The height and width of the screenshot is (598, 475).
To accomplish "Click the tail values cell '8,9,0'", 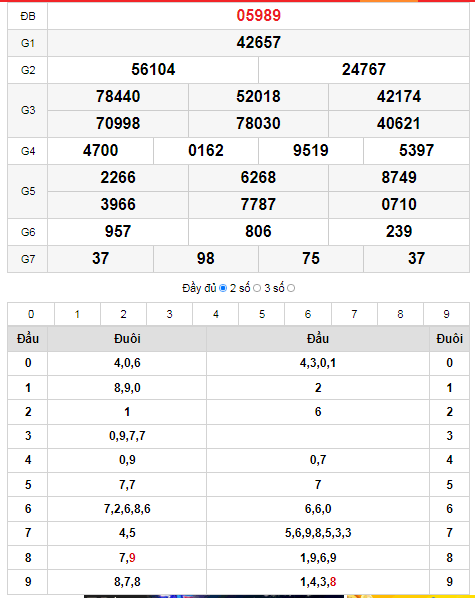I will pos(127,388).
